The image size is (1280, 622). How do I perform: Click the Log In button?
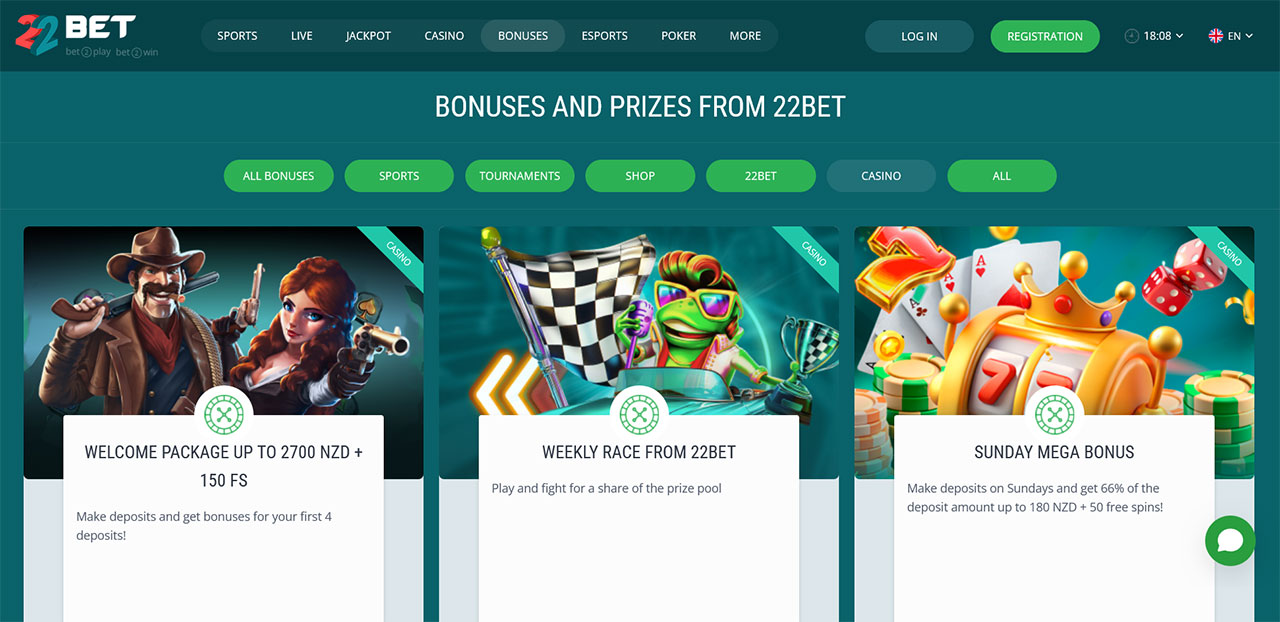pyautogui.click(x=919, y=36)
